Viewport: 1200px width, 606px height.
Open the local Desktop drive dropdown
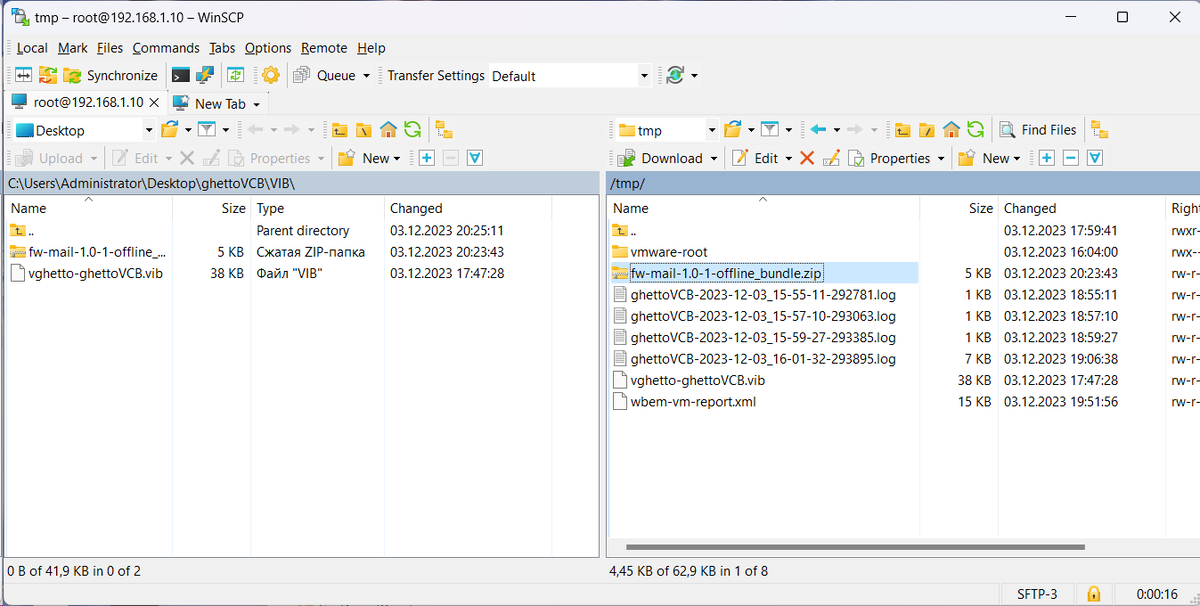(149, 130)
